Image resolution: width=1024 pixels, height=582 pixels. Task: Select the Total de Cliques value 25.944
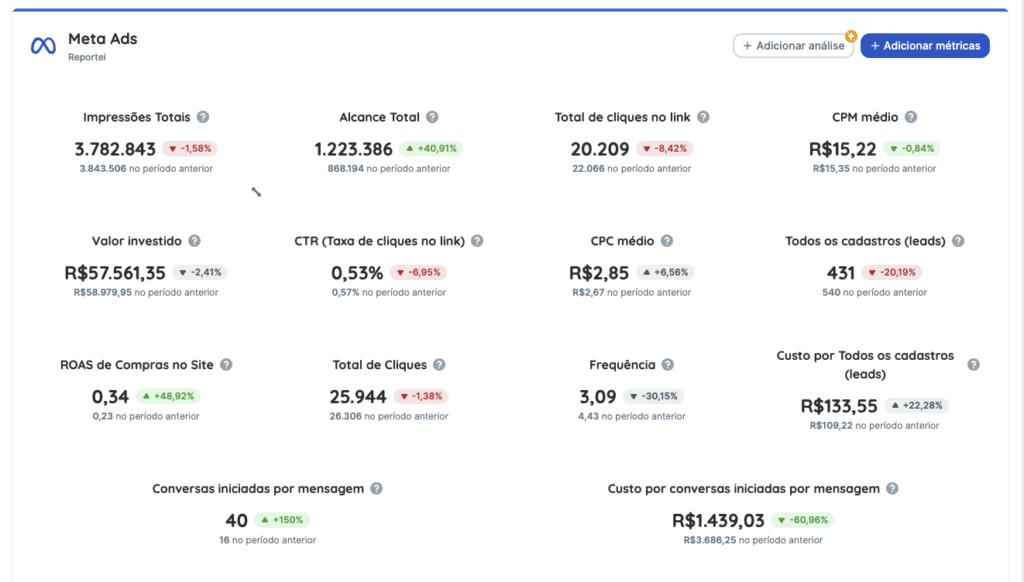coord(358,397)
